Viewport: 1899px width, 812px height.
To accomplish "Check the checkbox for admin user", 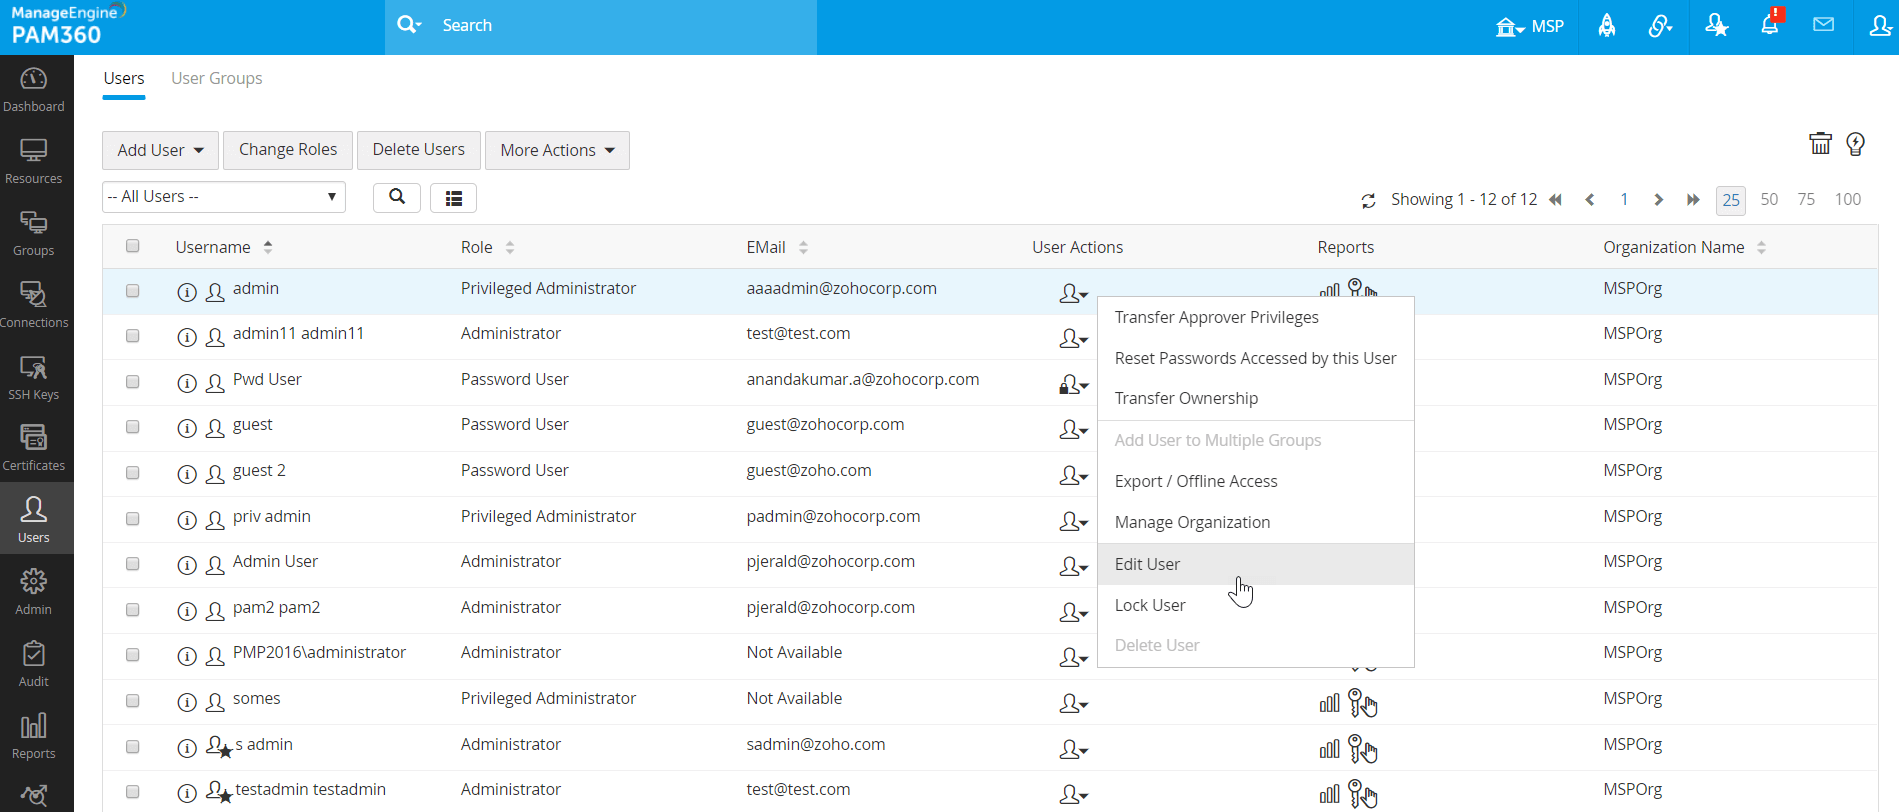I will pyautogui.click(x=133, y=291).
